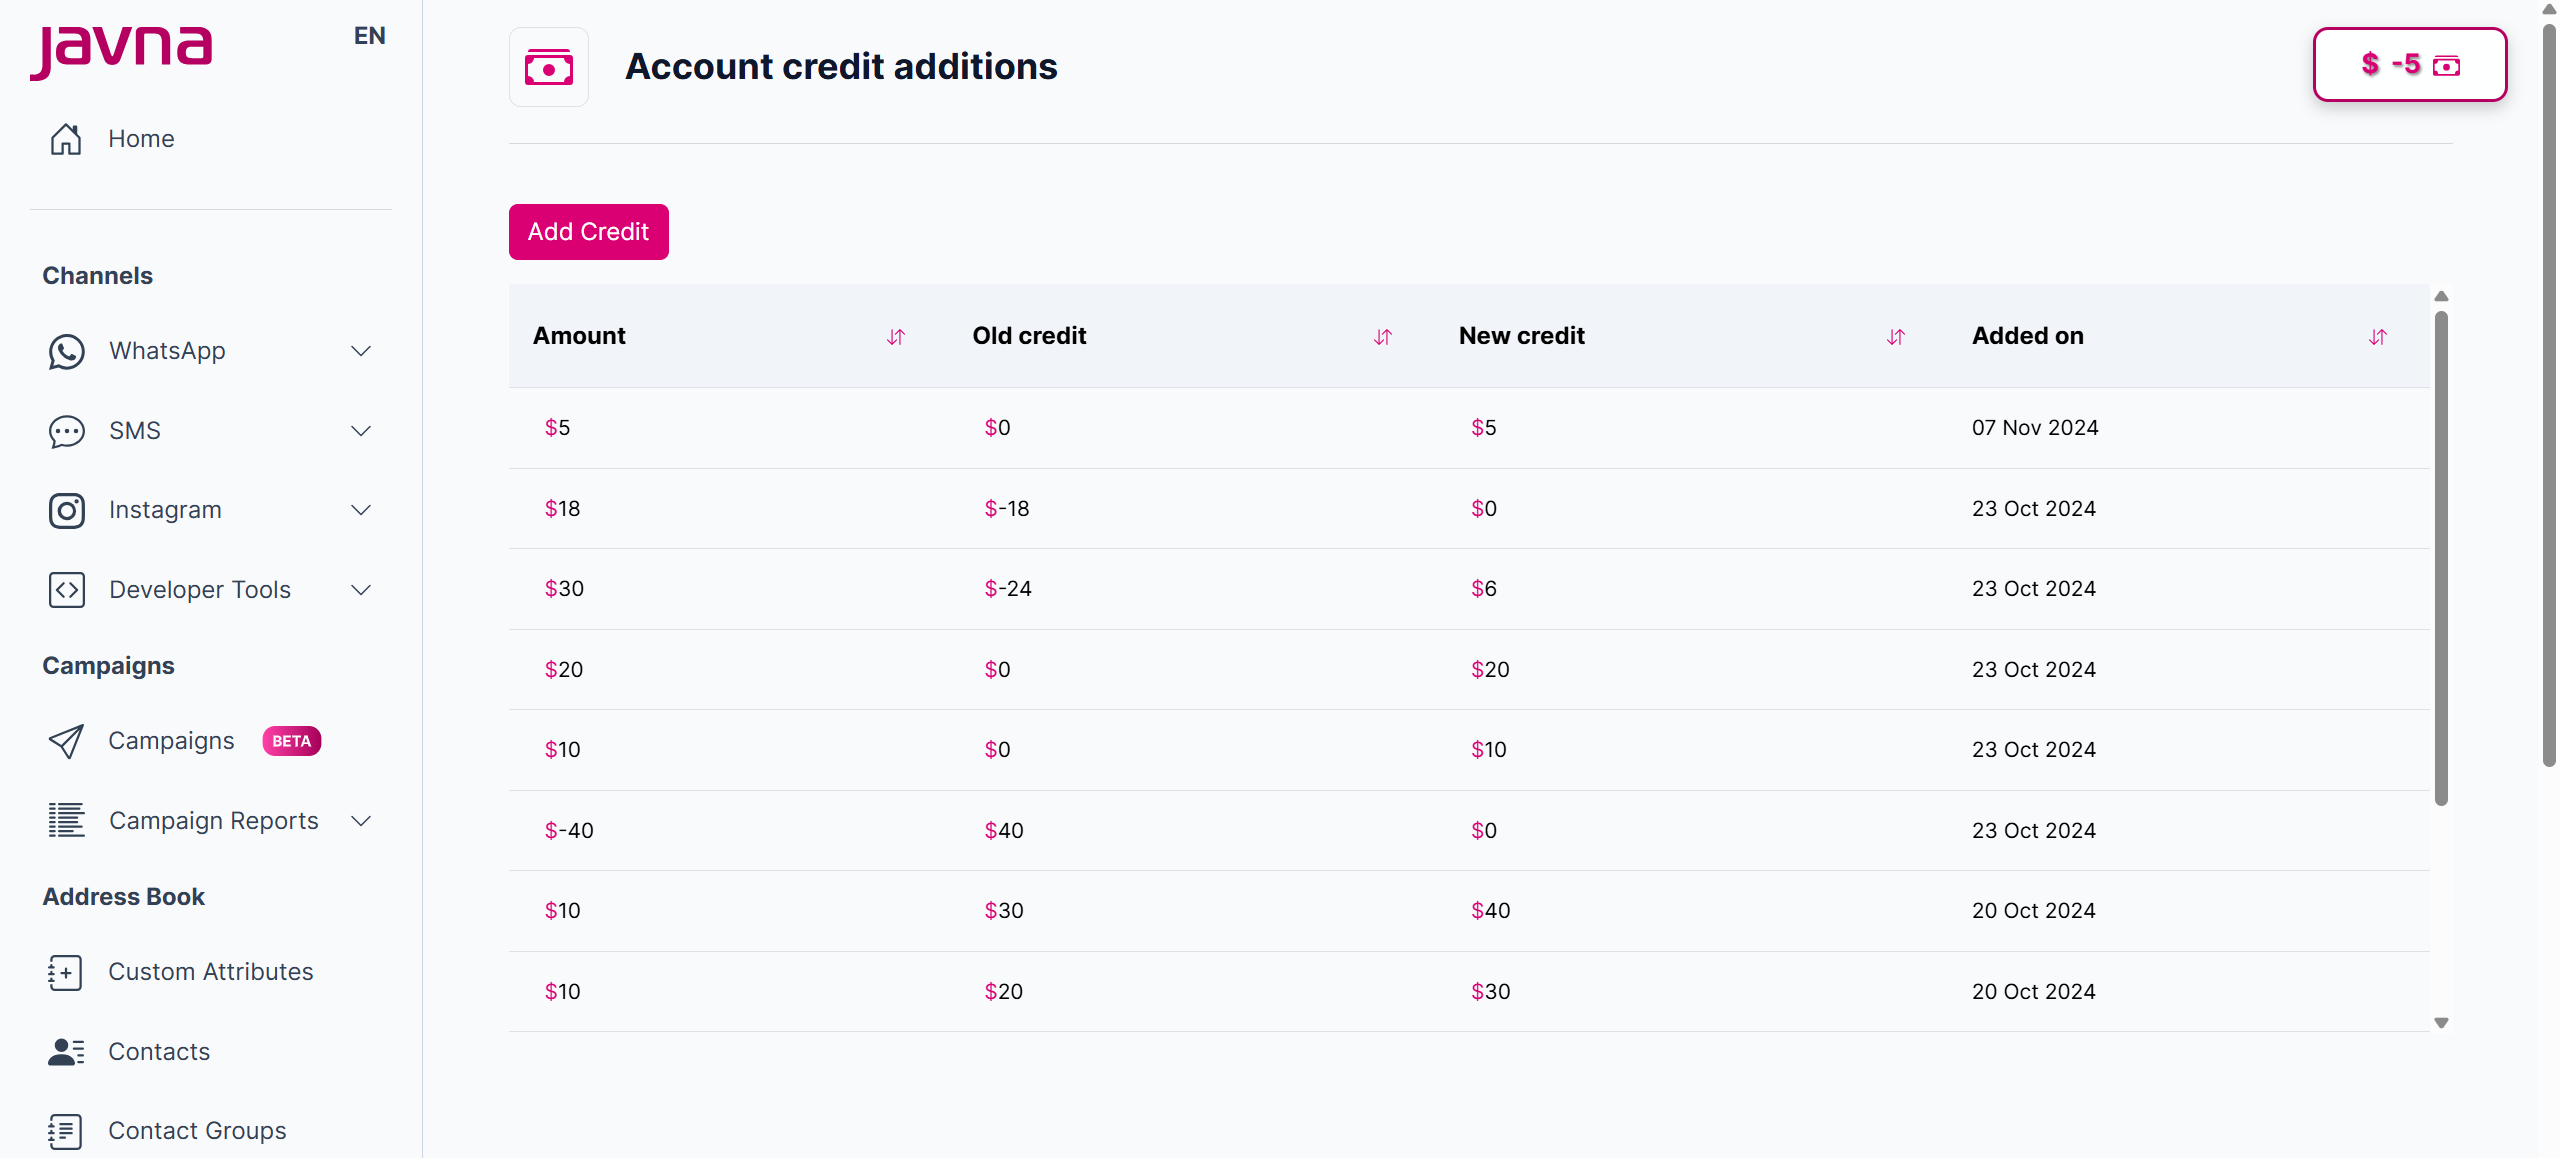This screenshot has height=1158, width=2560.
Task: Open the Contact Groups menu item
Action: pyautogui.click(x=197, y=1131)
